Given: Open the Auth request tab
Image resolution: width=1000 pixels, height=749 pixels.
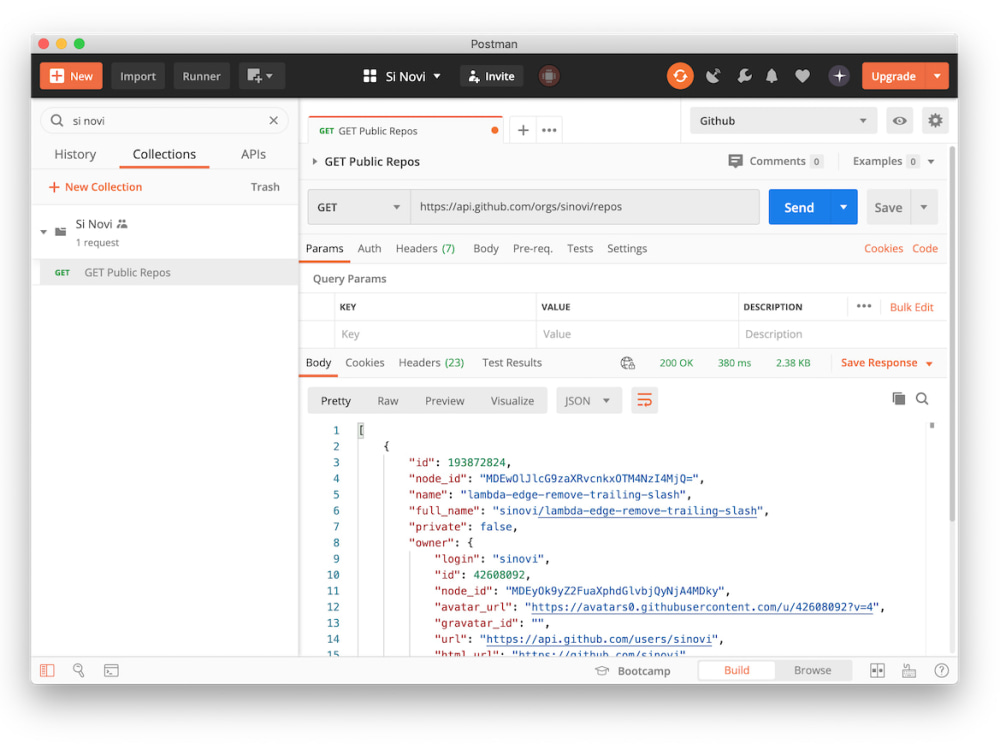Looking at the screenshot, I should [369, 249].
